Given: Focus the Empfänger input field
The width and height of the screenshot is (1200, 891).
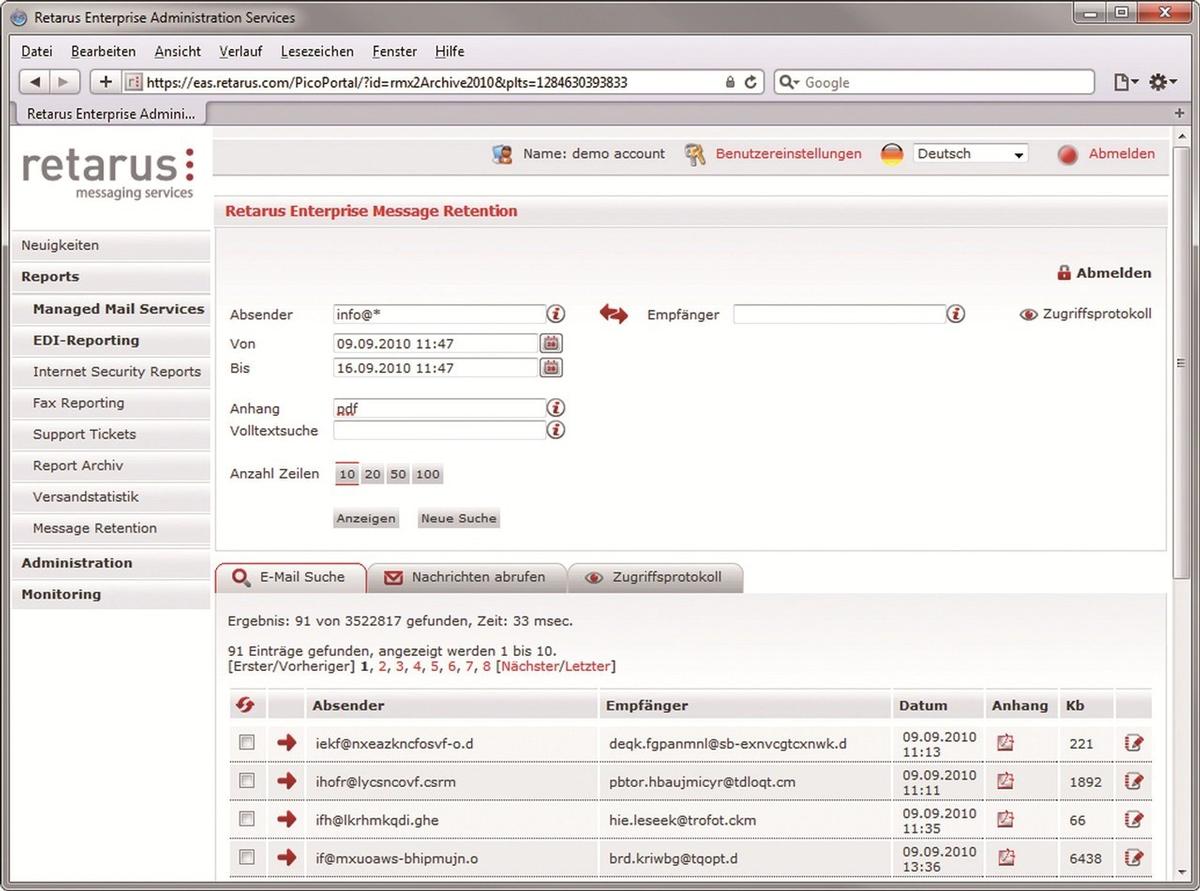Looking at the screenshot, I should (x=839, y=314).
